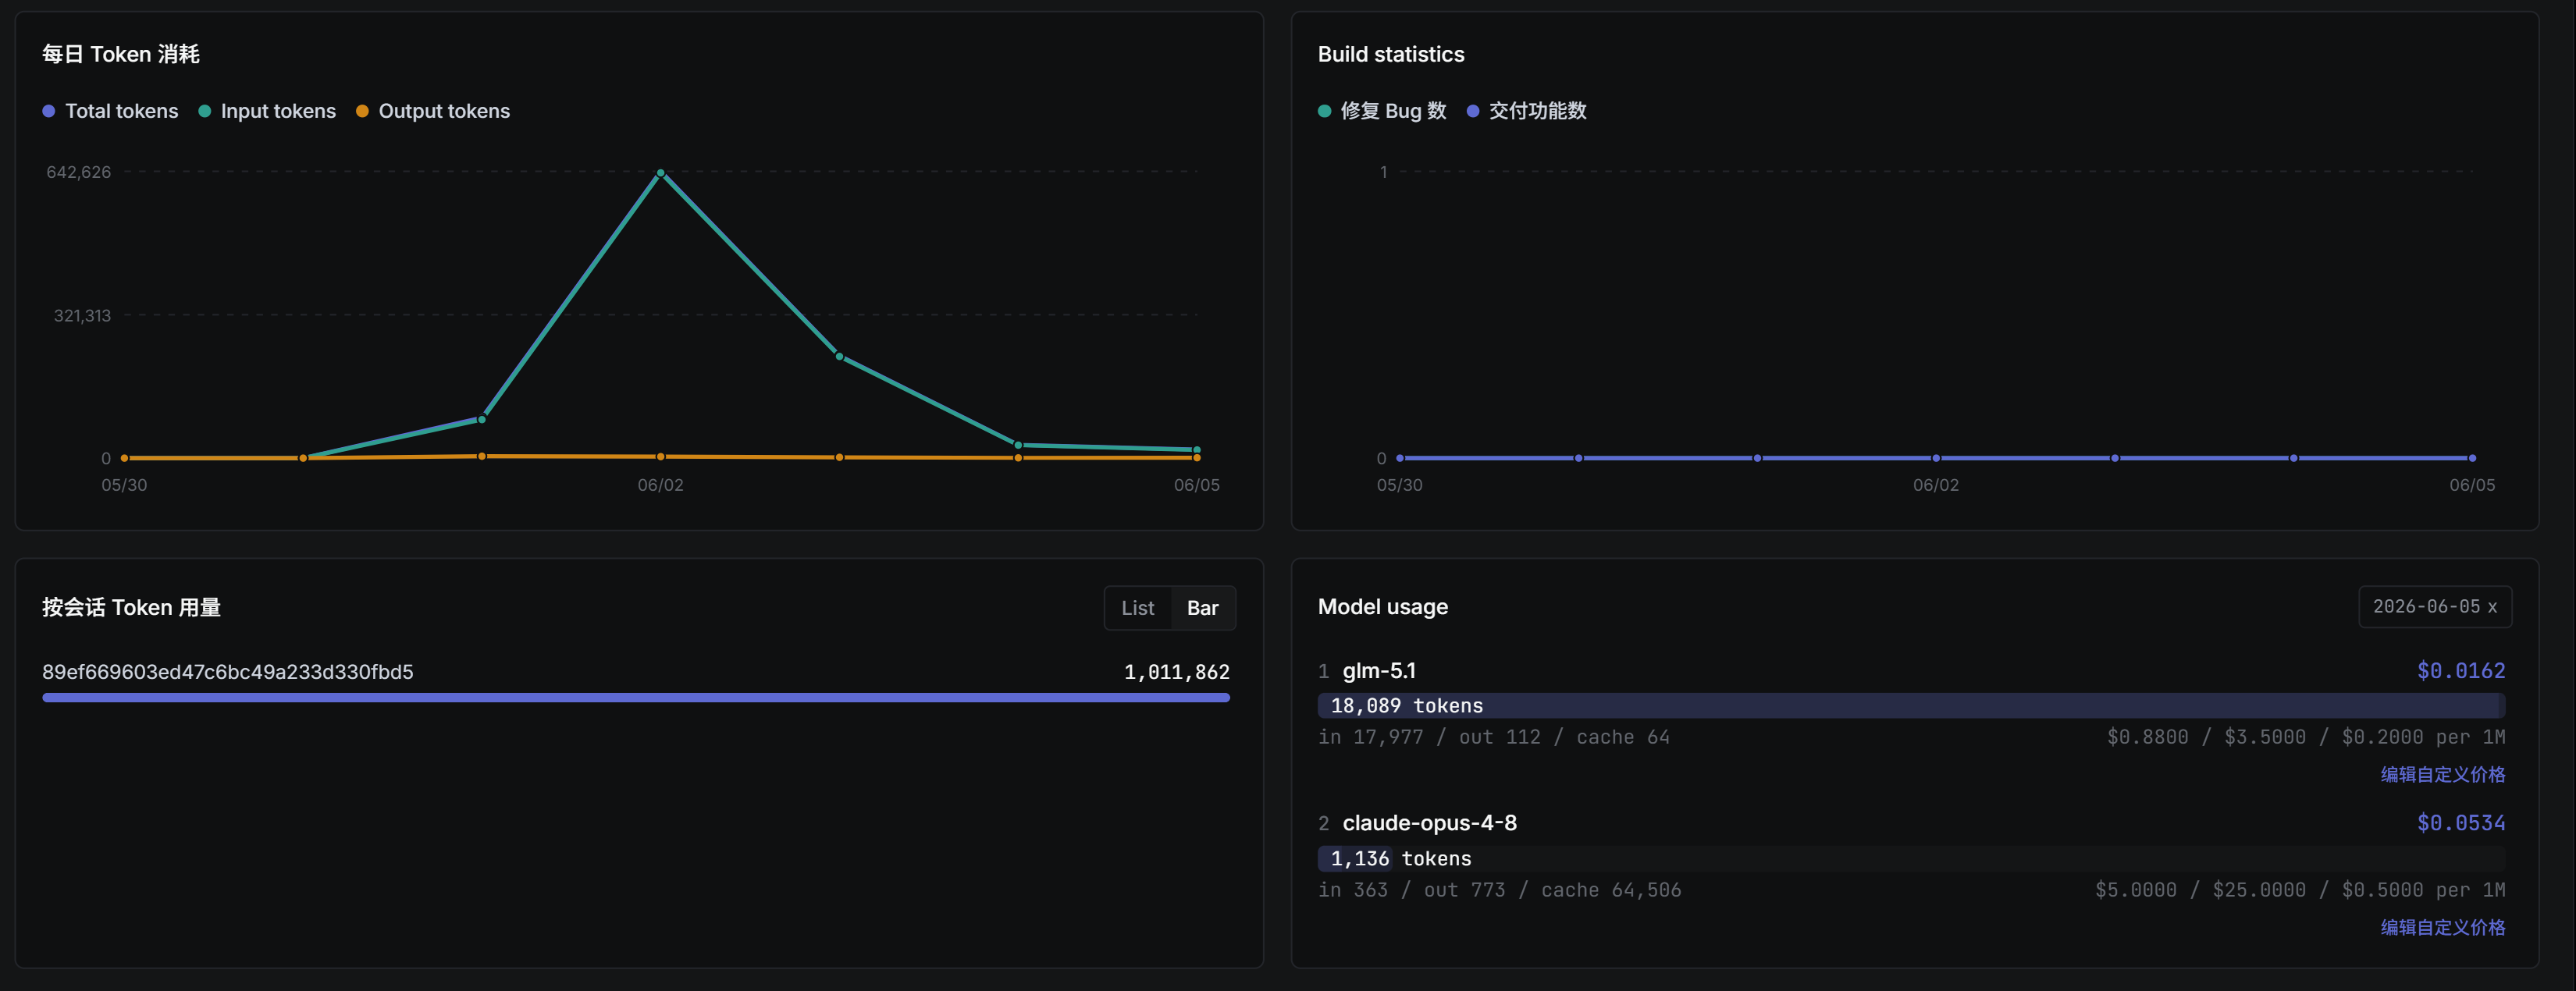Click the $0.0534 cost value
Viewport: 2576px width, 991px height.
pos(2461,823)
